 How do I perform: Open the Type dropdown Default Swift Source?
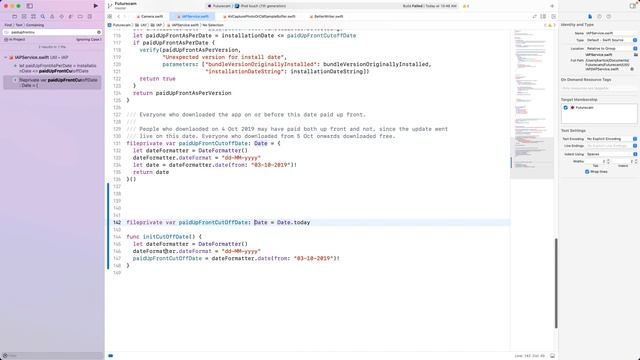tap(611, 40)
